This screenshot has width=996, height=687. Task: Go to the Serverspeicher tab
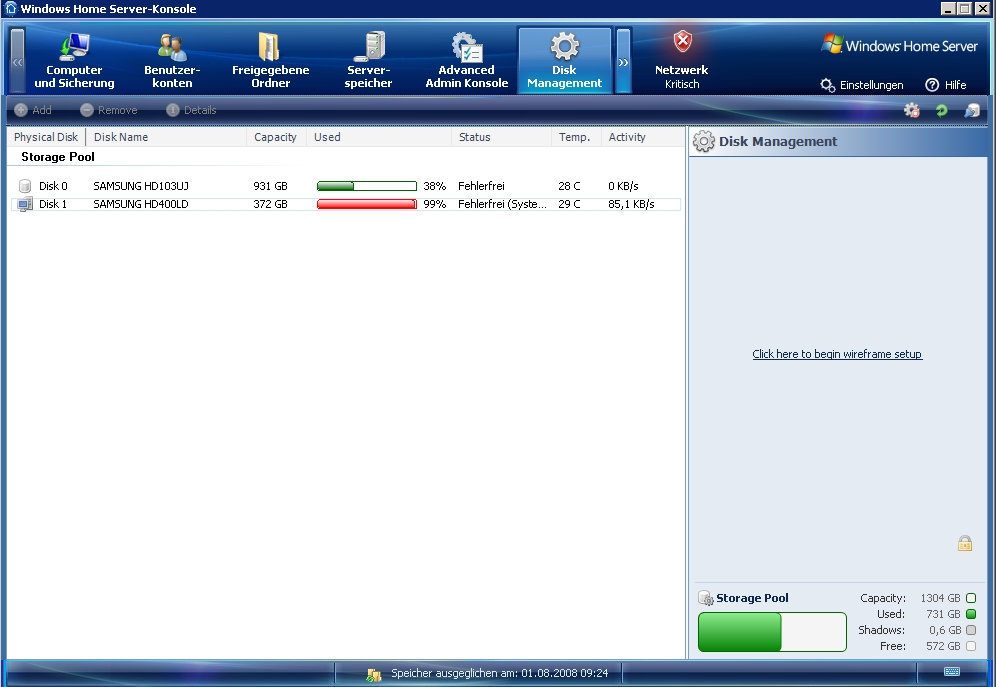tap(368, 60)
